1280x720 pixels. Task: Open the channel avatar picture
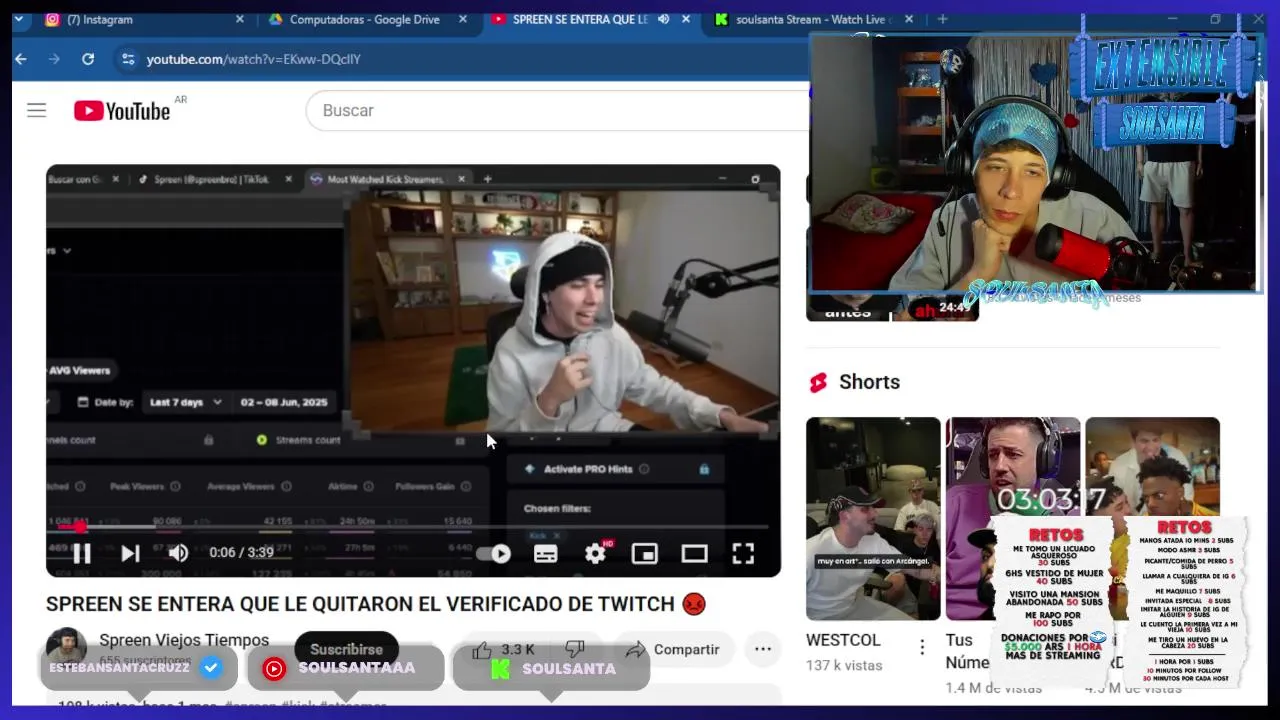click(66, 648)
